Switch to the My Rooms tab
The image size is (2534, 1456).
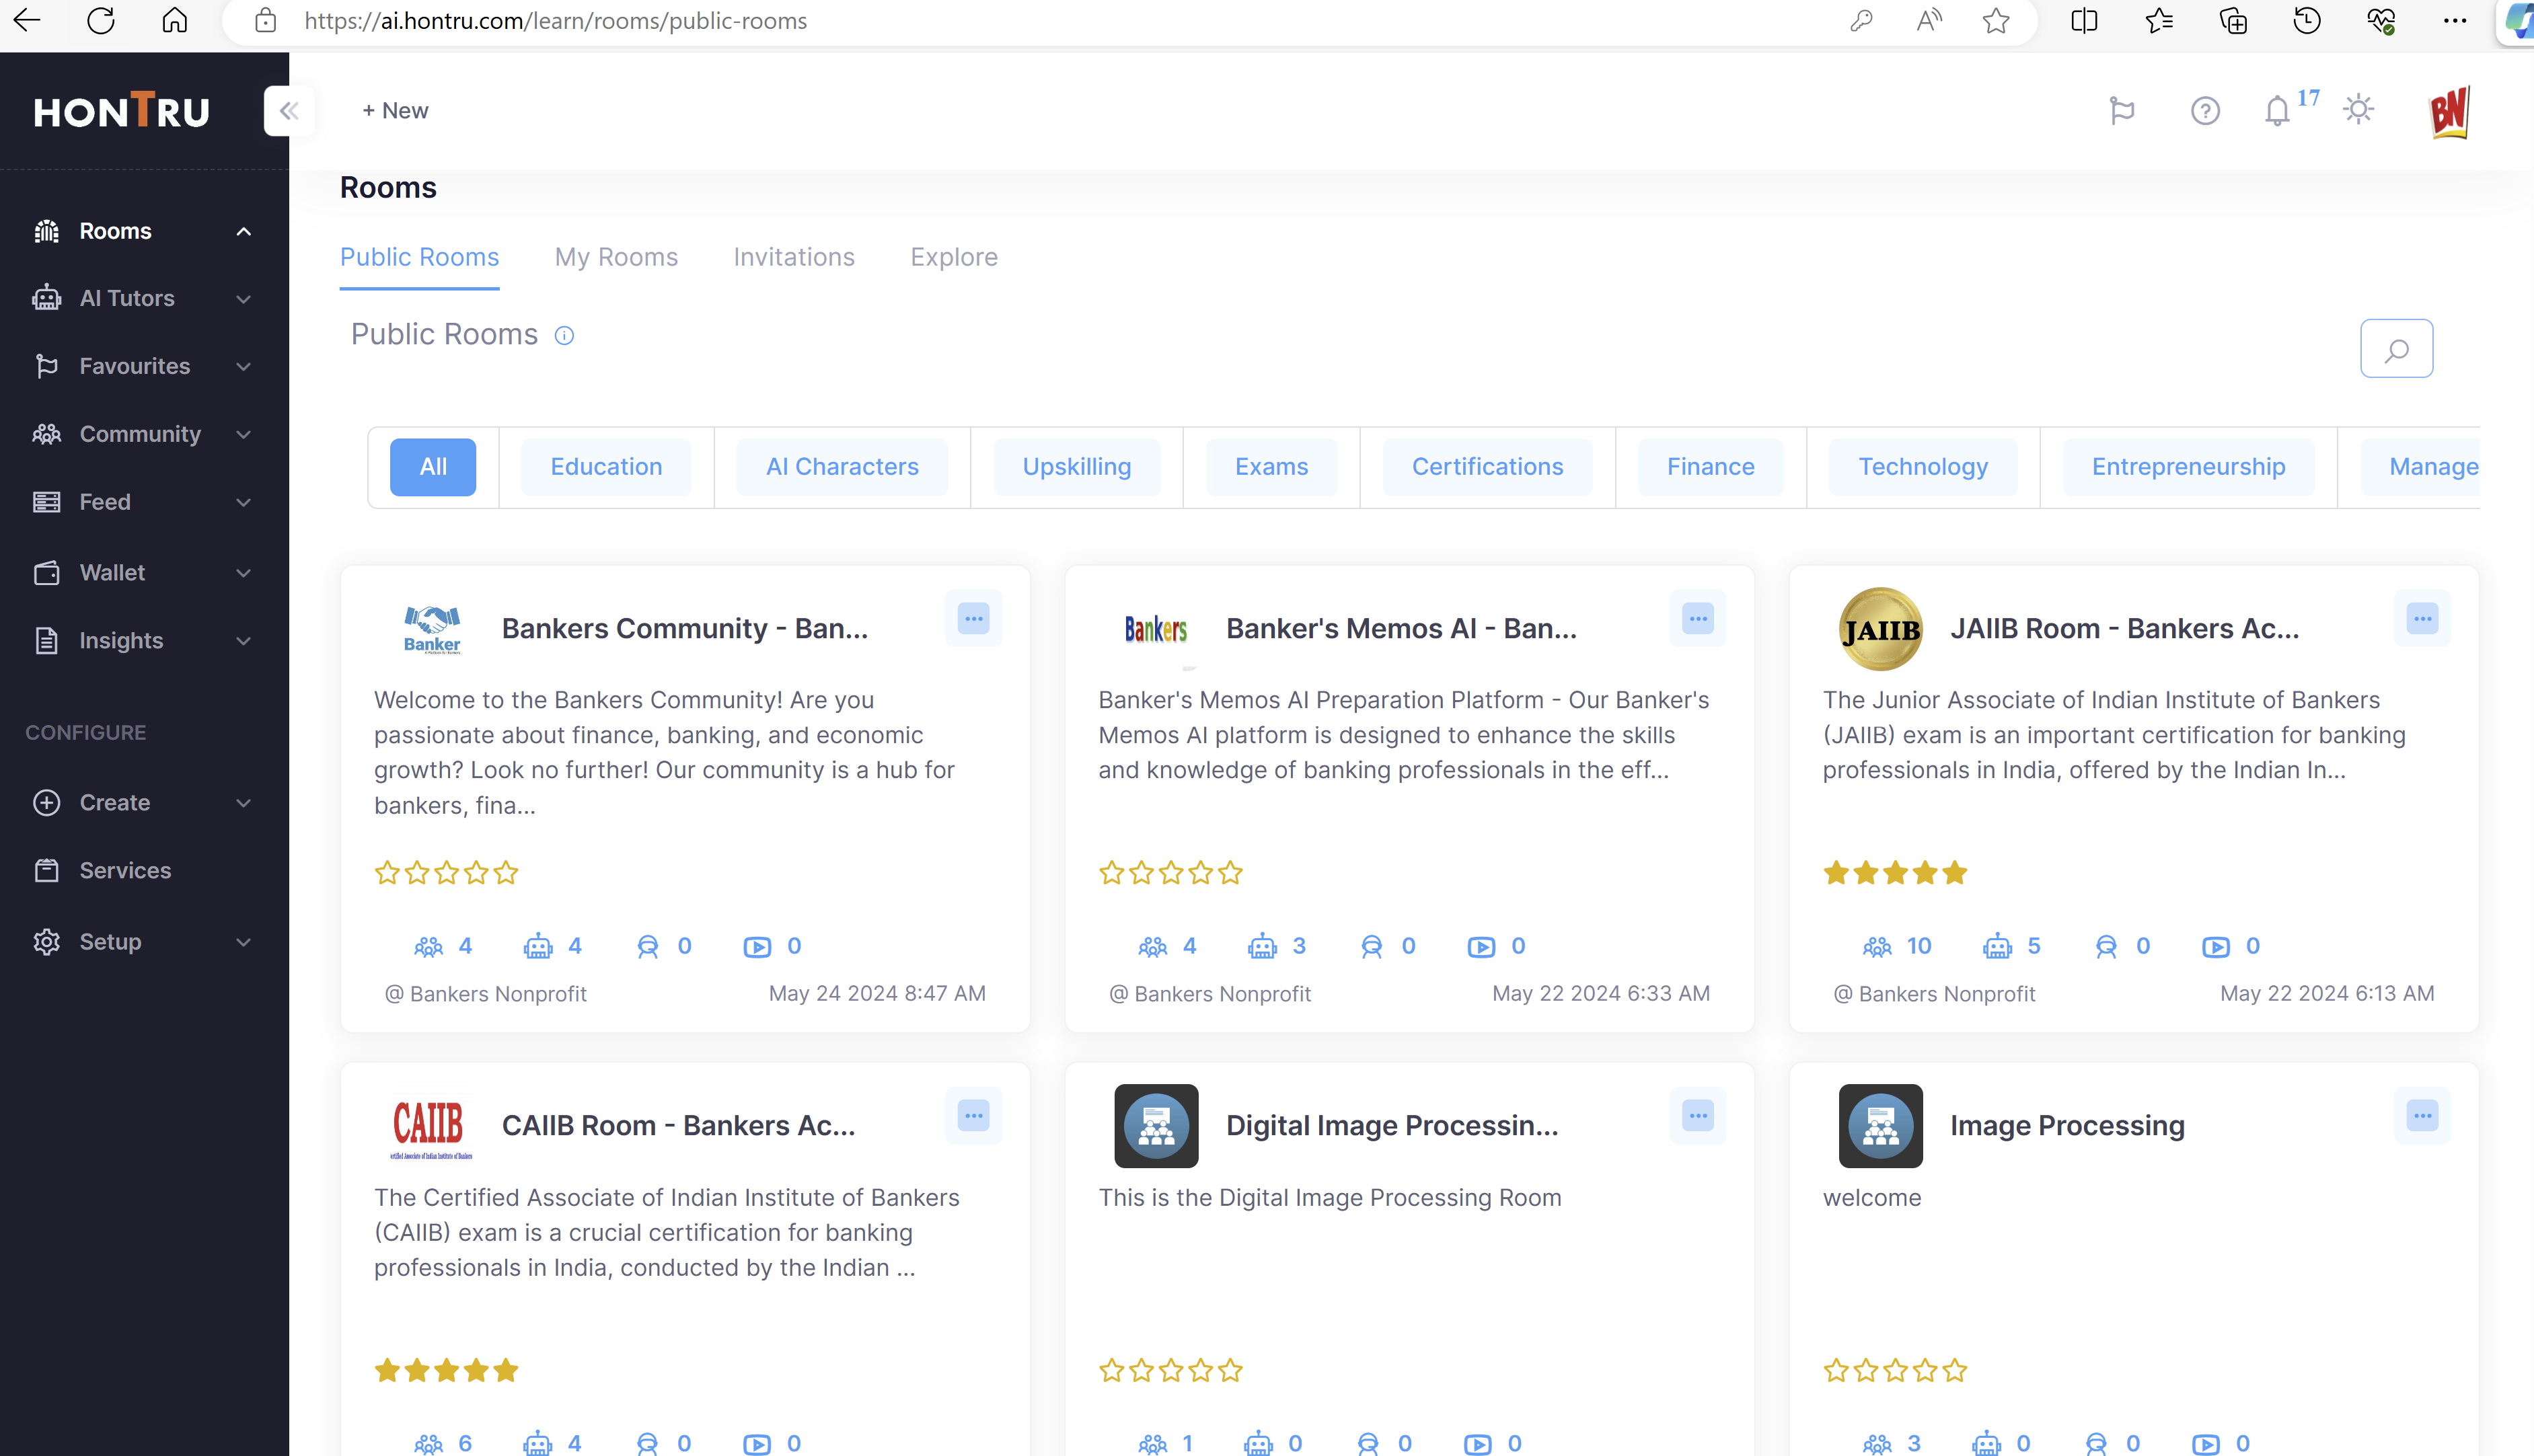[616, 257]
